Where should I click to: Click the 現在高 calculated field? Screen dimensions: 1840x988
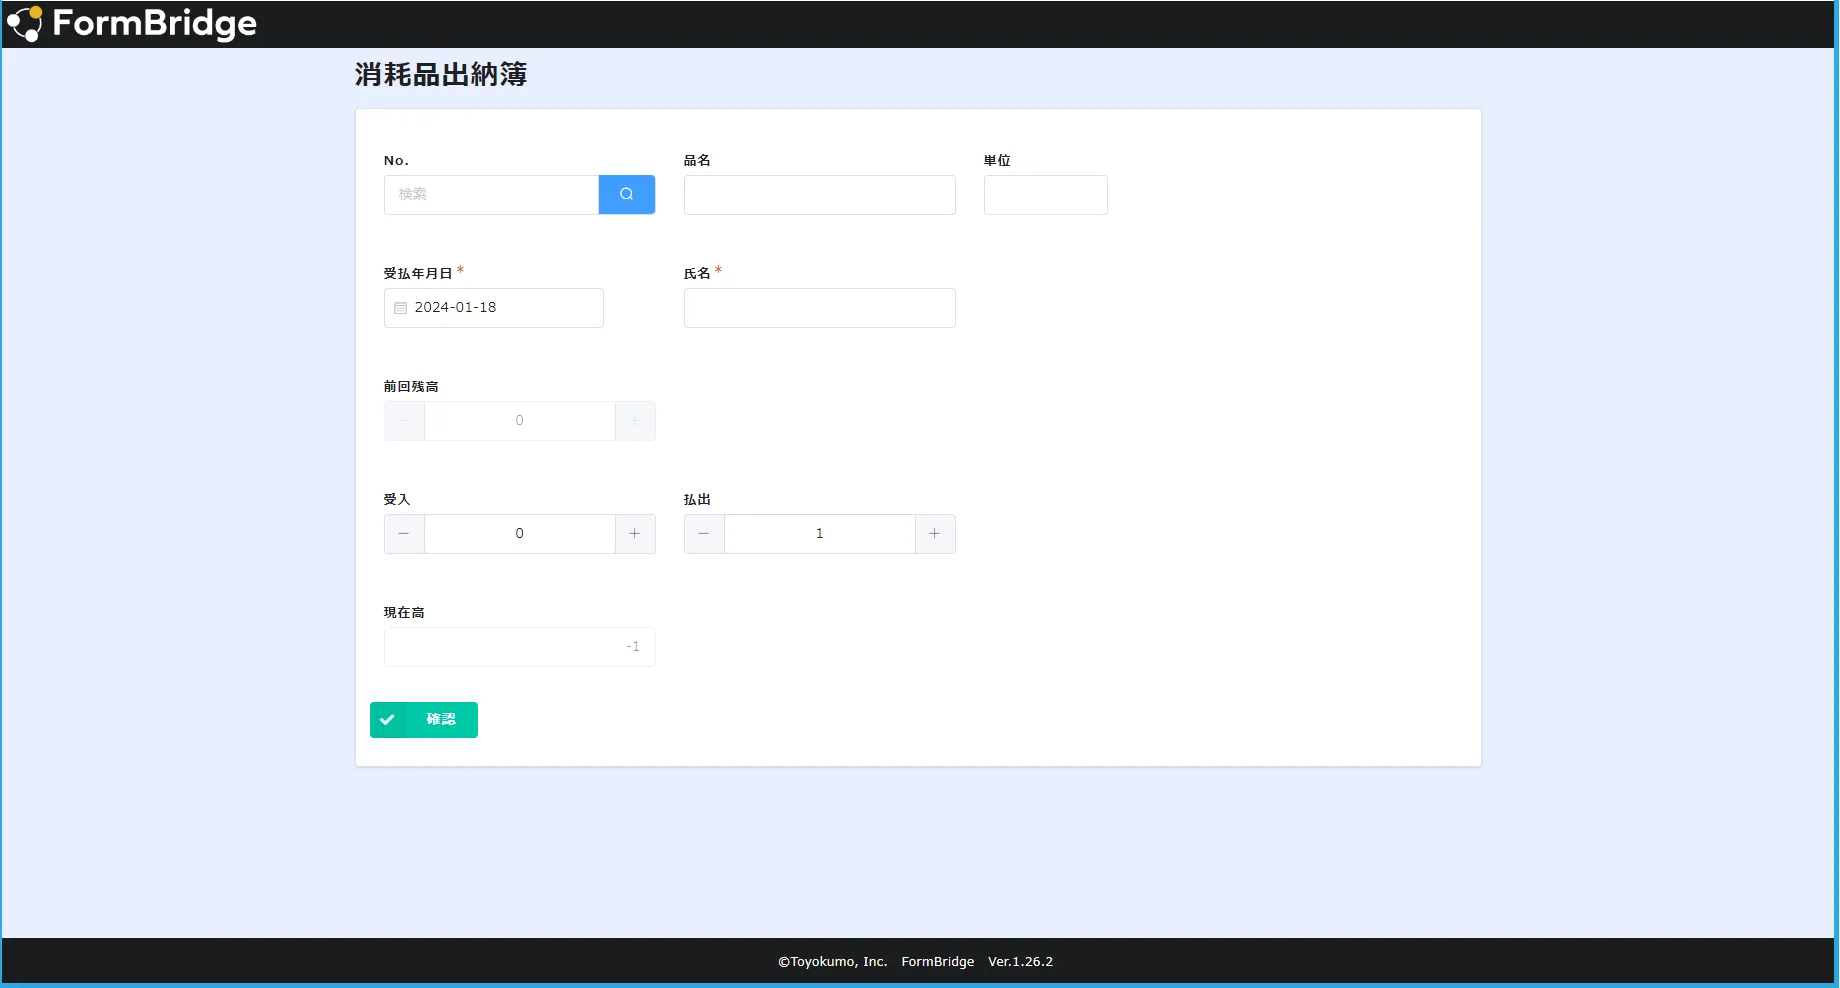519,647
